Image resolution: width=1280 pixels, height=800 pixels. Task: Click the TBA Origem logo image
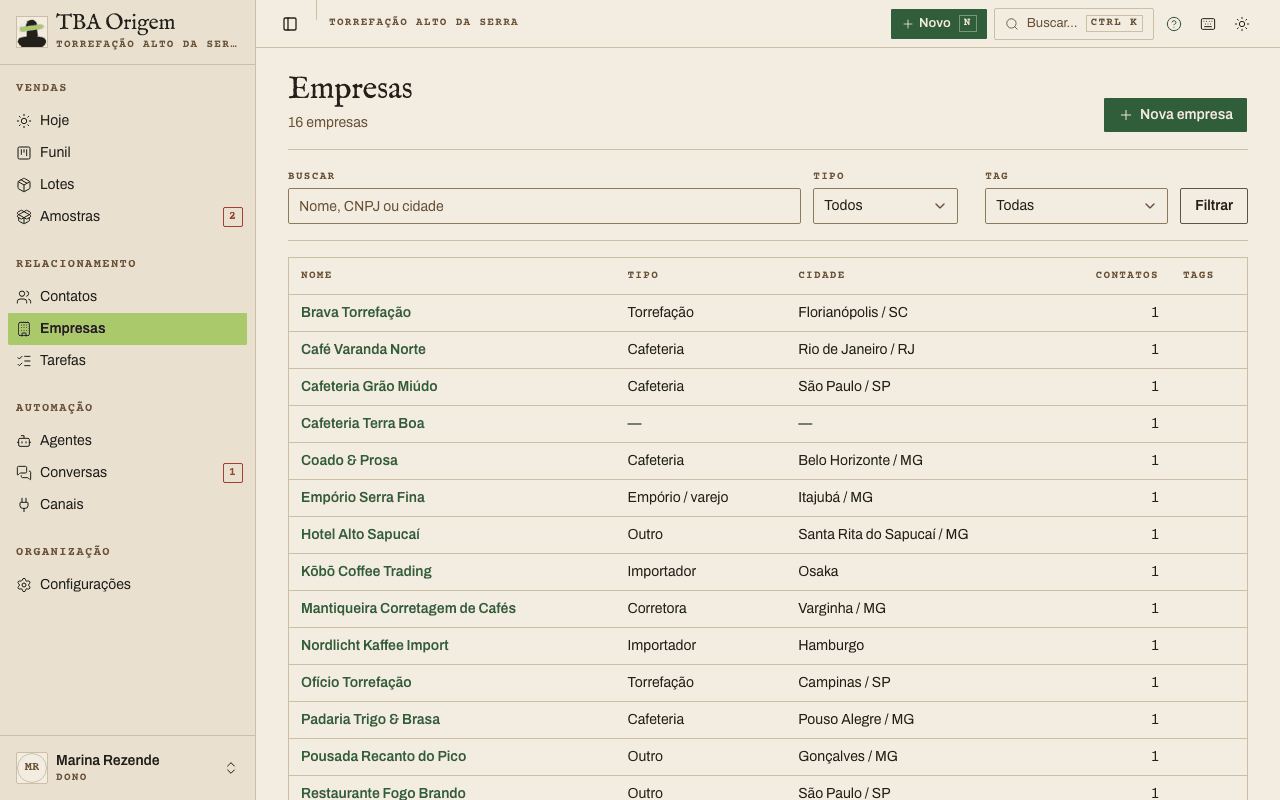pos(32,32)
